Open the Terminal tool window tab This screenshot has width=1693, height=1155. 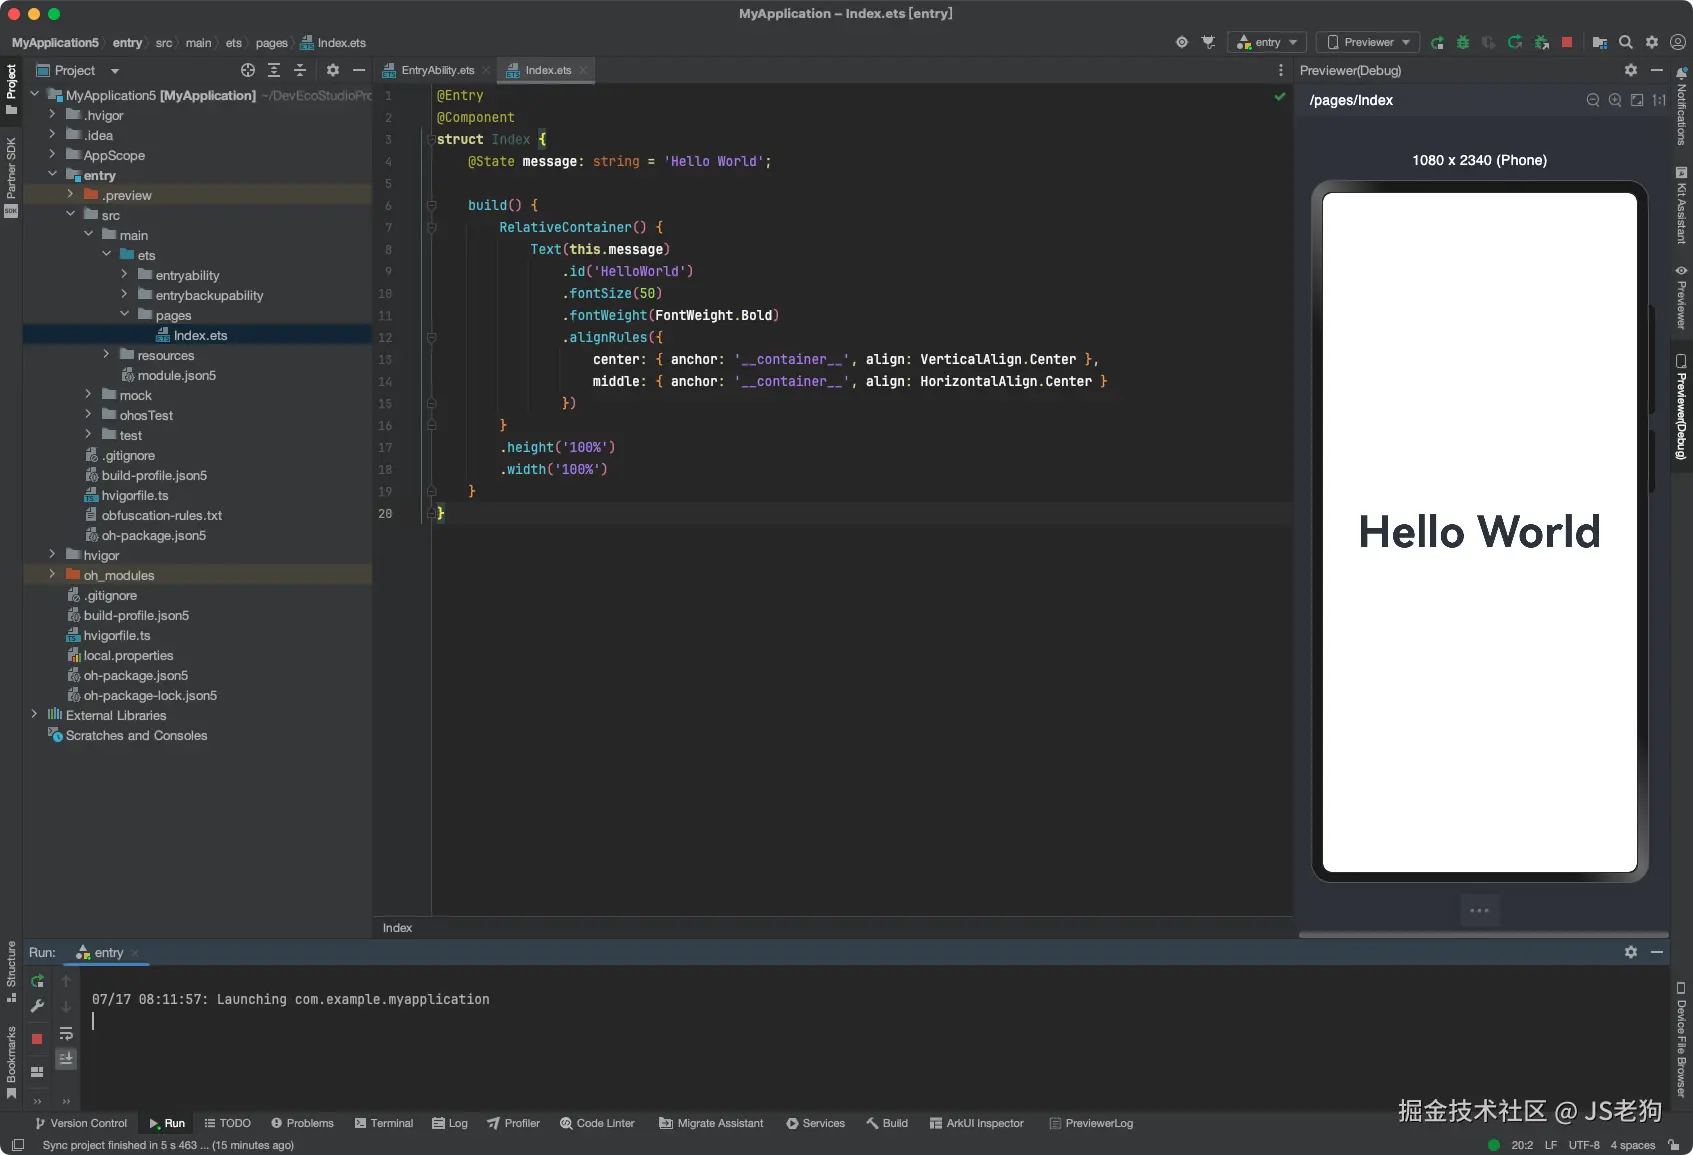tap(384, 1123)
